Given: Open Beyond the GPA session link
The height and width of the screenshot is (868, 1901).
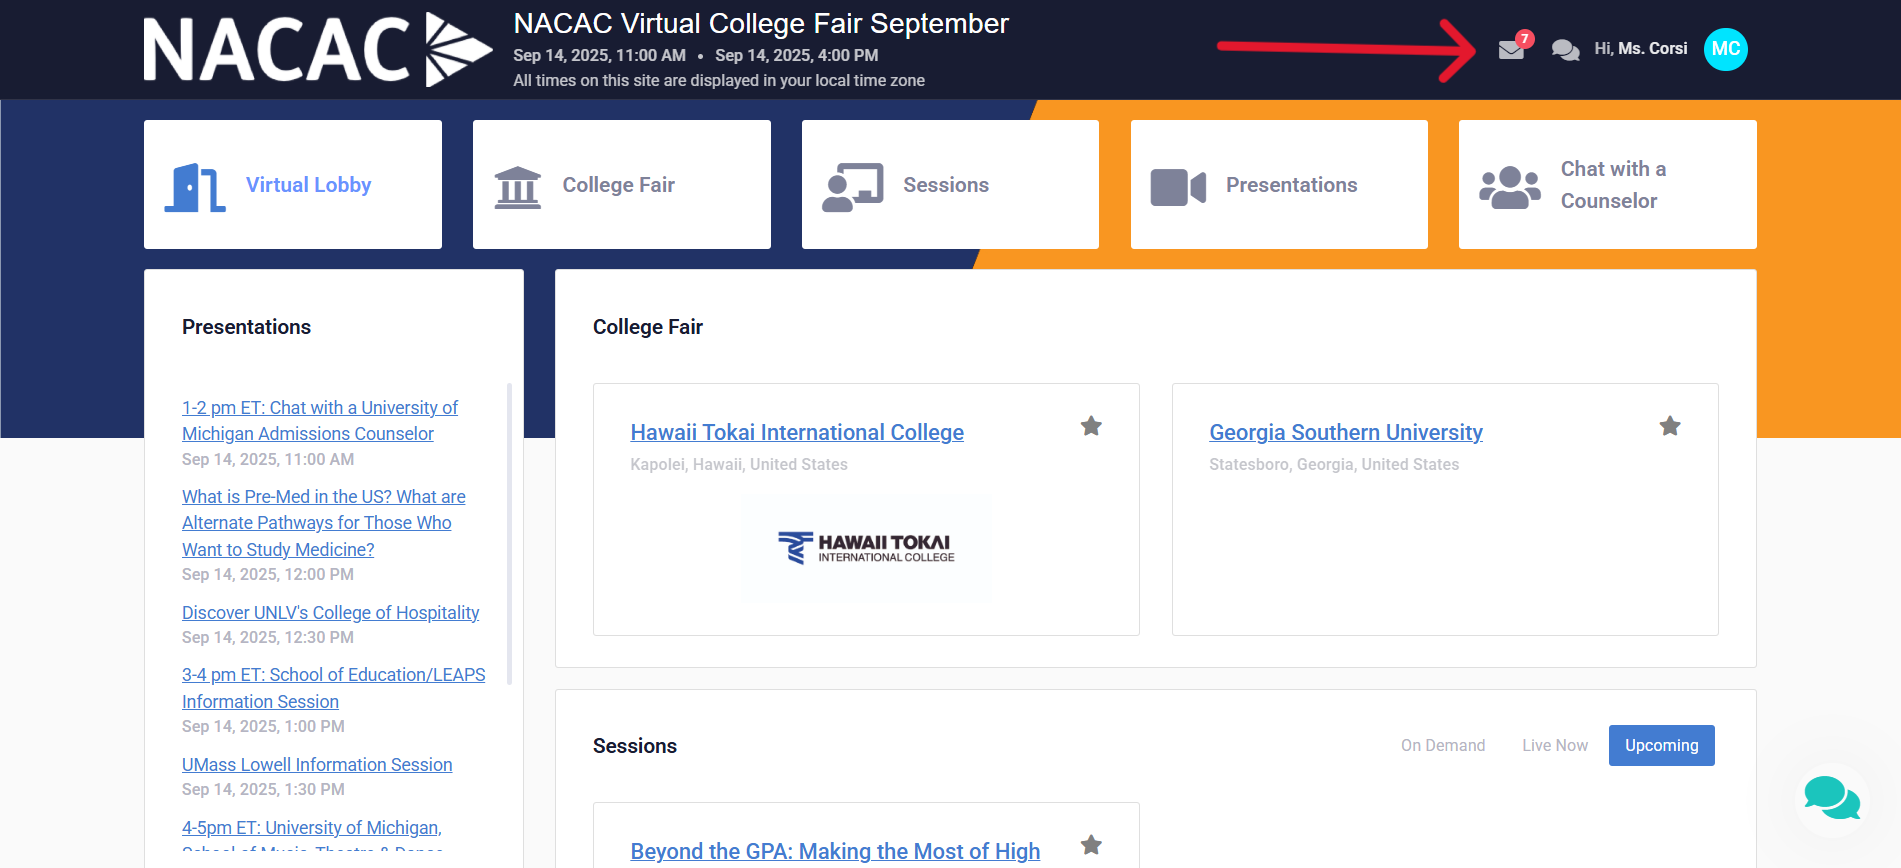Looking at the screenshot, I should tap(835, 851).
